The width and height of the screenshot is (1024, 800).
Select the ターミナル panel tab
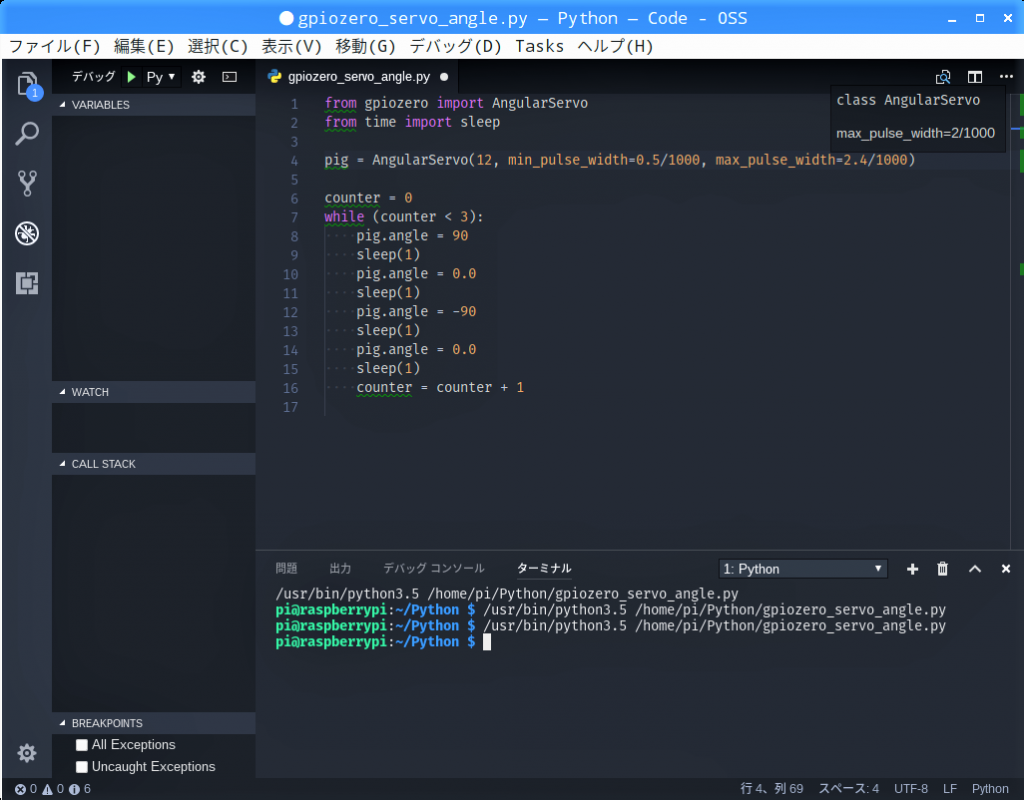pyautogui.click(x=544, y=568)
